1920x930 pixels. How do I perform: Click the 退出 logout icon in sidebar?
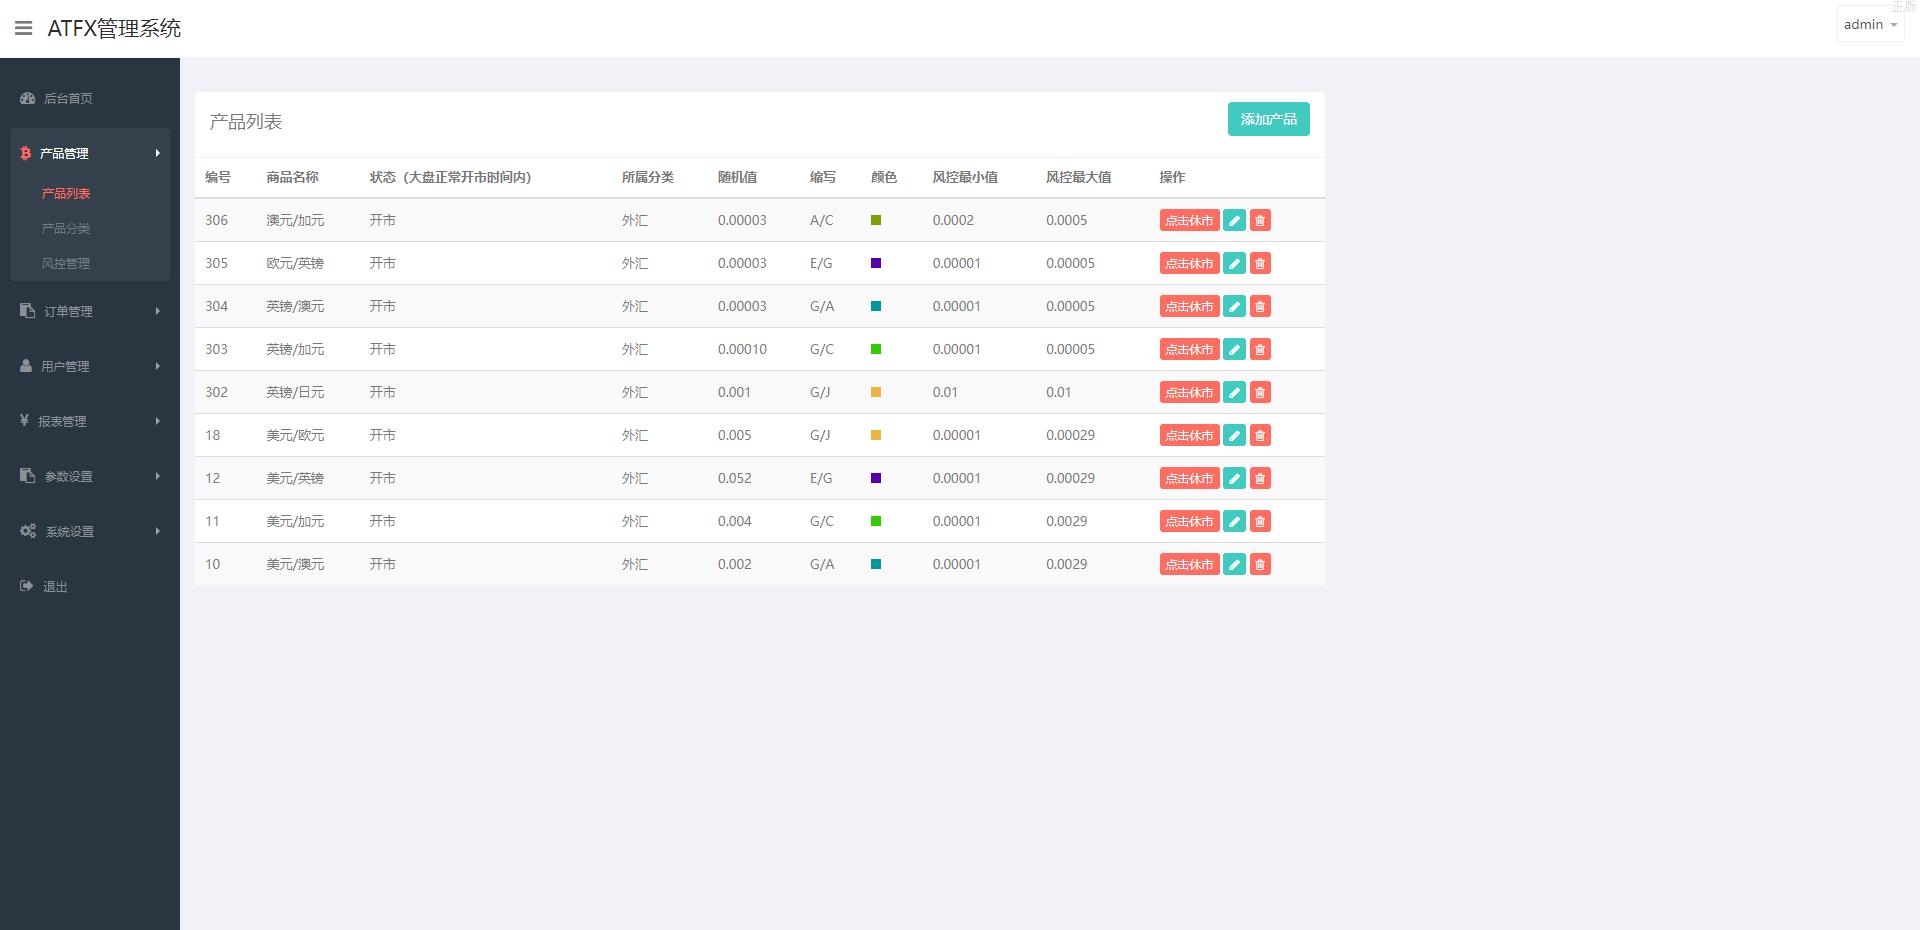click(x=27, y=586)
